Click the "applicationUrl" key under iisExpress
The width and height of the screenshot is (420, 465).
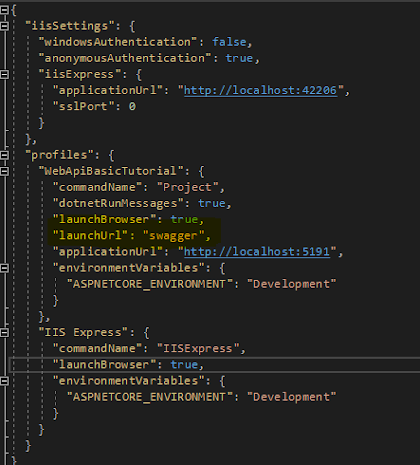click(108, 90)
